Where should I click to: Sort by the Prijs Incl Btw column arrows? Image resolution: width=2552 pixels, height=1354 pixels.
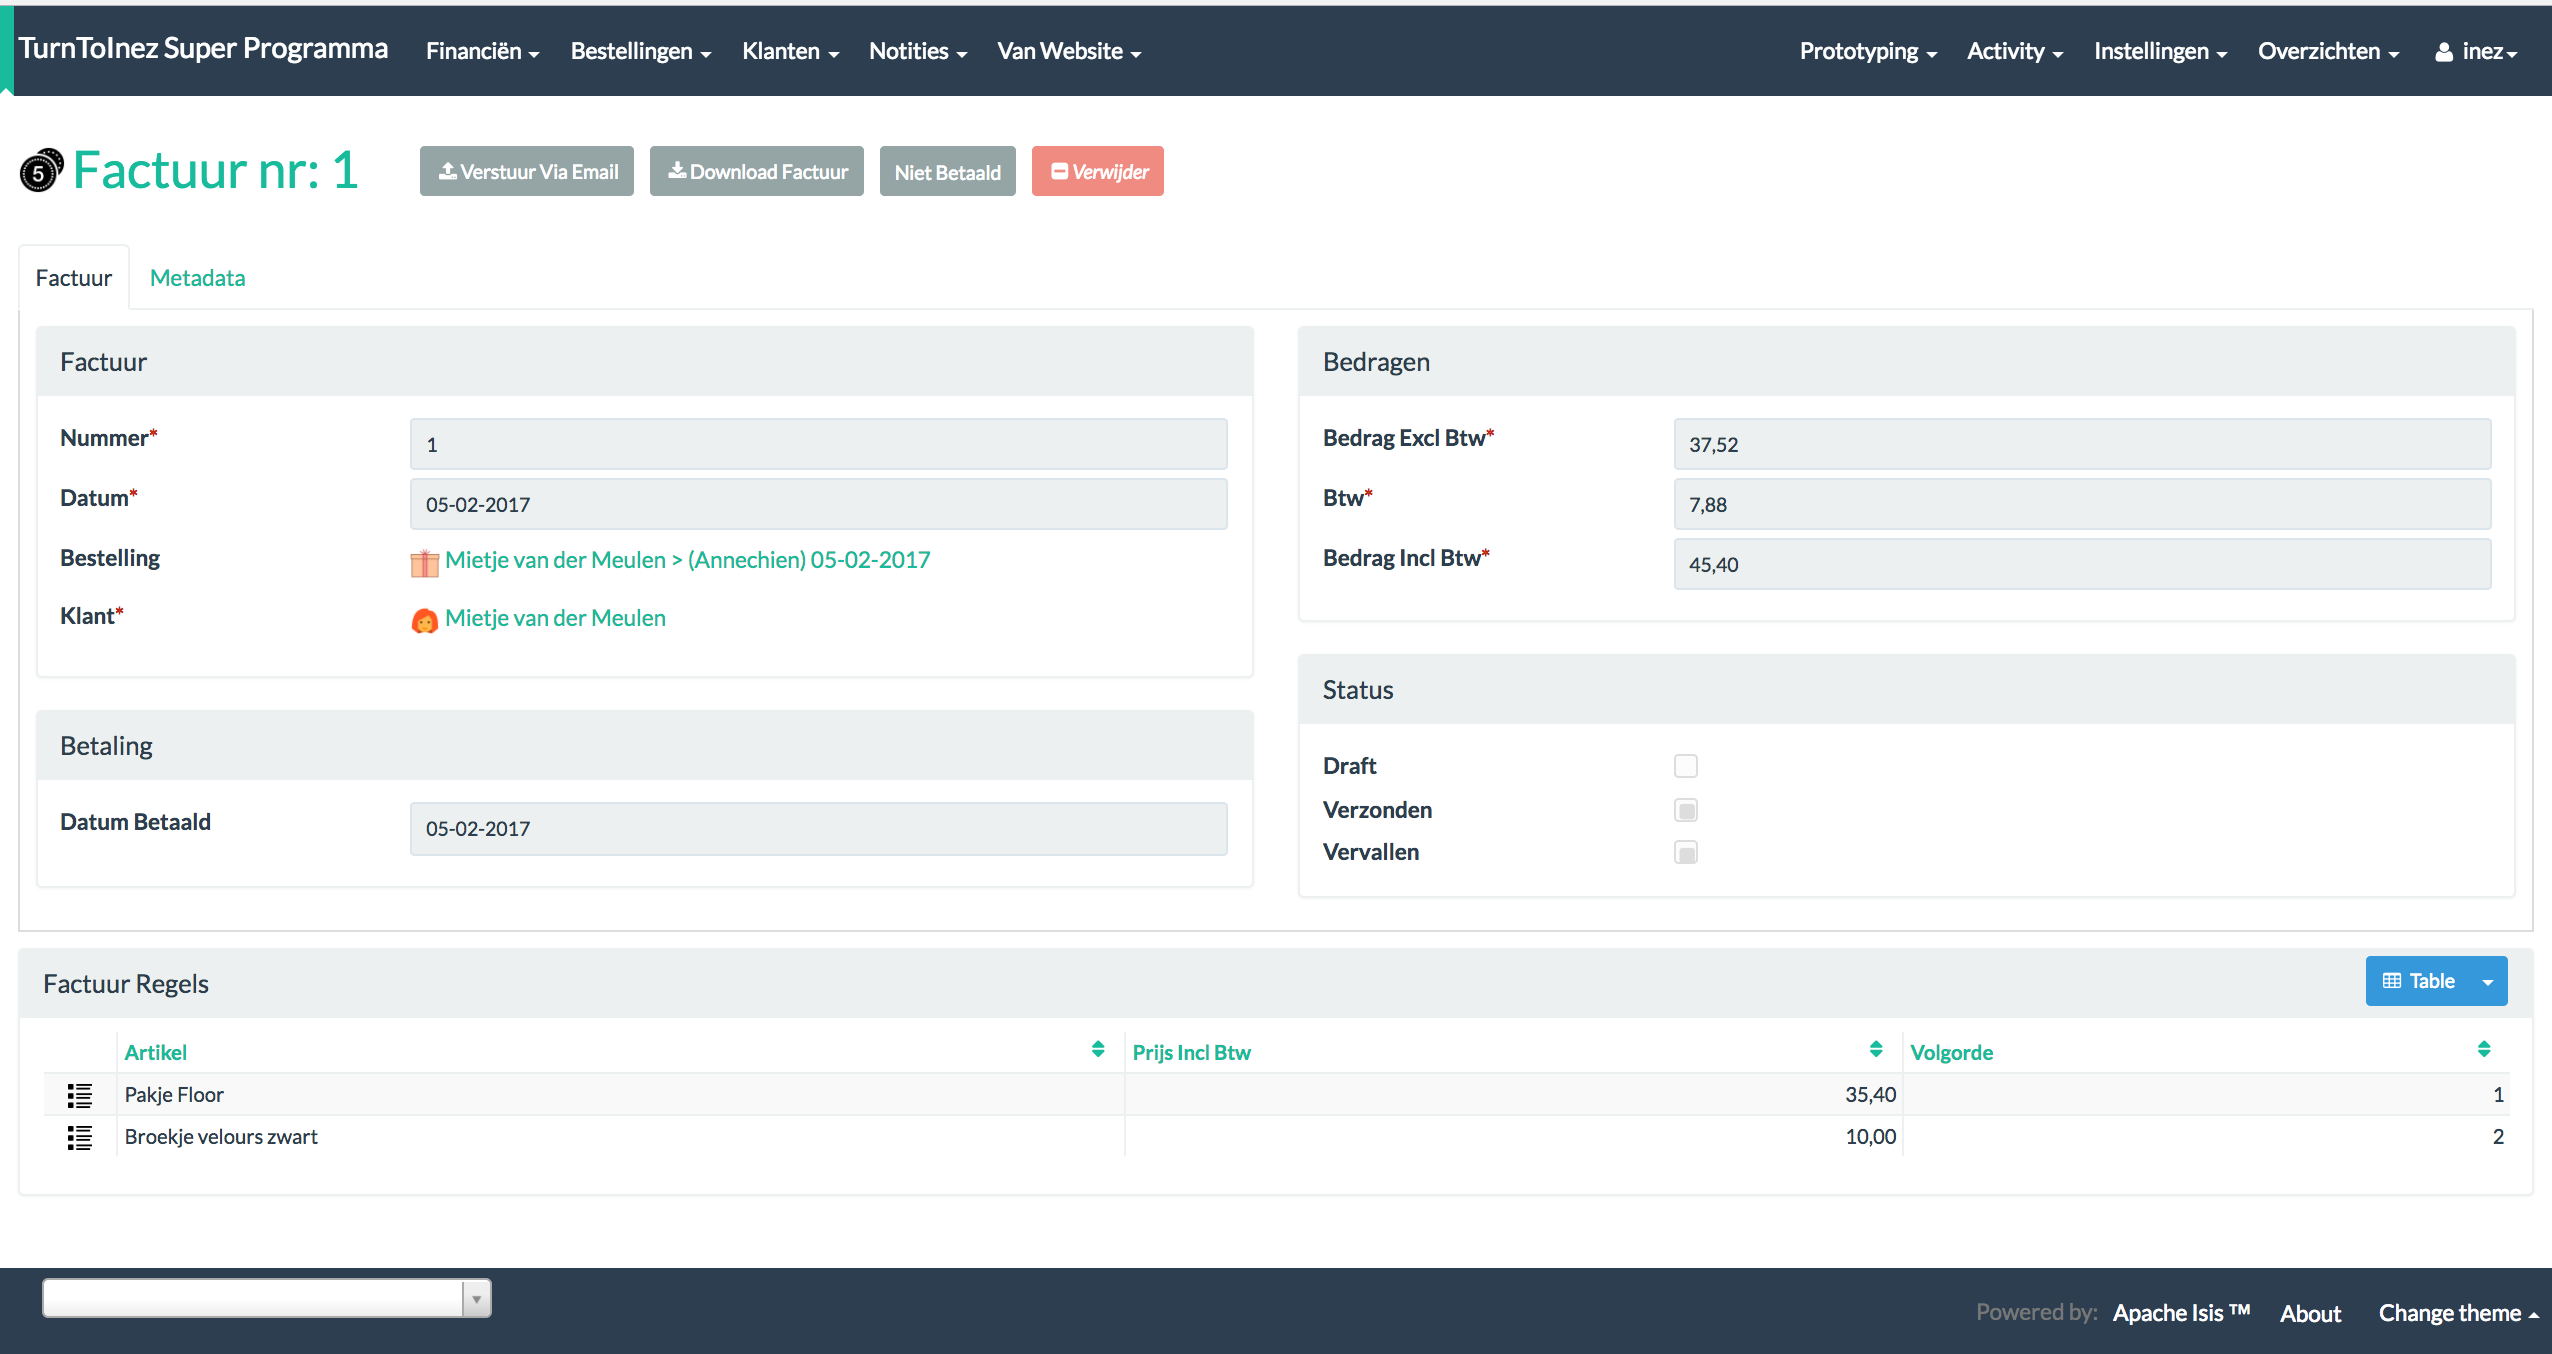point(1876,1049)
